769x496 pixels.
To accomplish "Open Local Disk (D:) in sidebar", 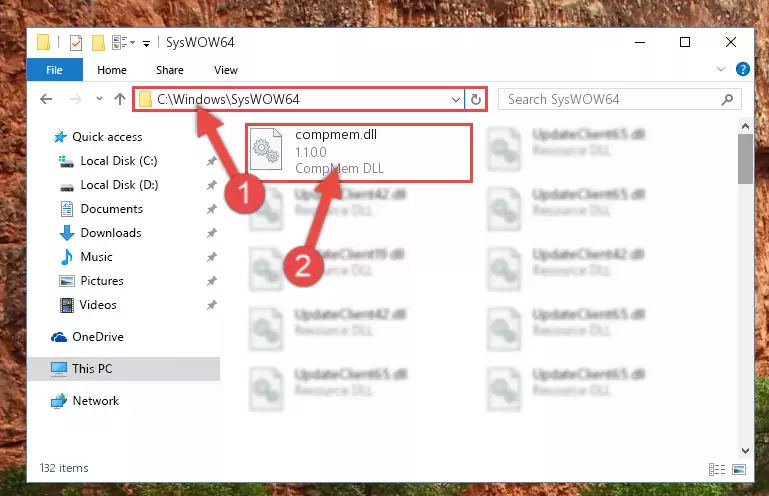I will pyautogui.click(x=109, y=185).
